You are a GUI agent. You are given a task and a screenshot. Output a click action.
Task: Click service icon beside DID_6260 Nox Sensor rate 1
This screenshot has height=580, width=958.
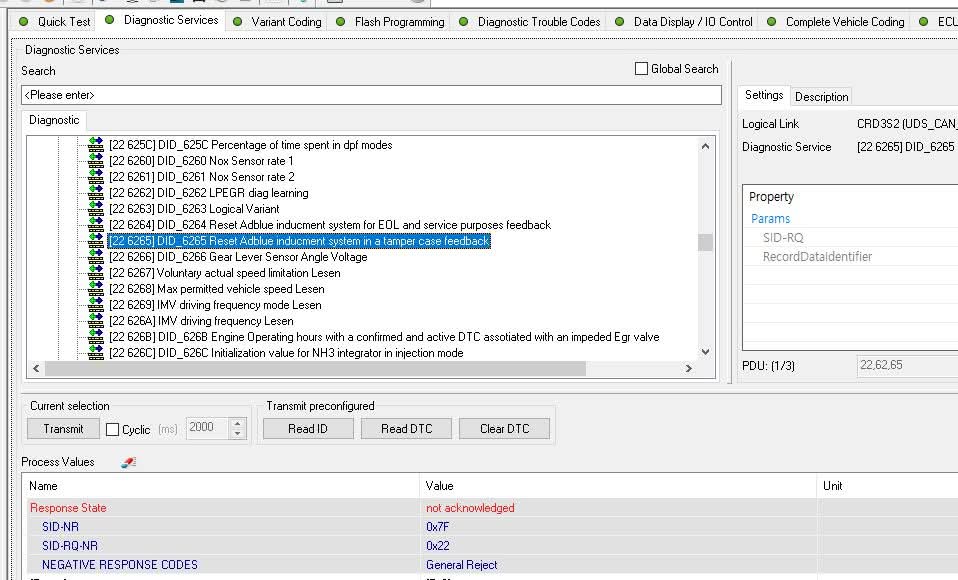click(96, 161)
